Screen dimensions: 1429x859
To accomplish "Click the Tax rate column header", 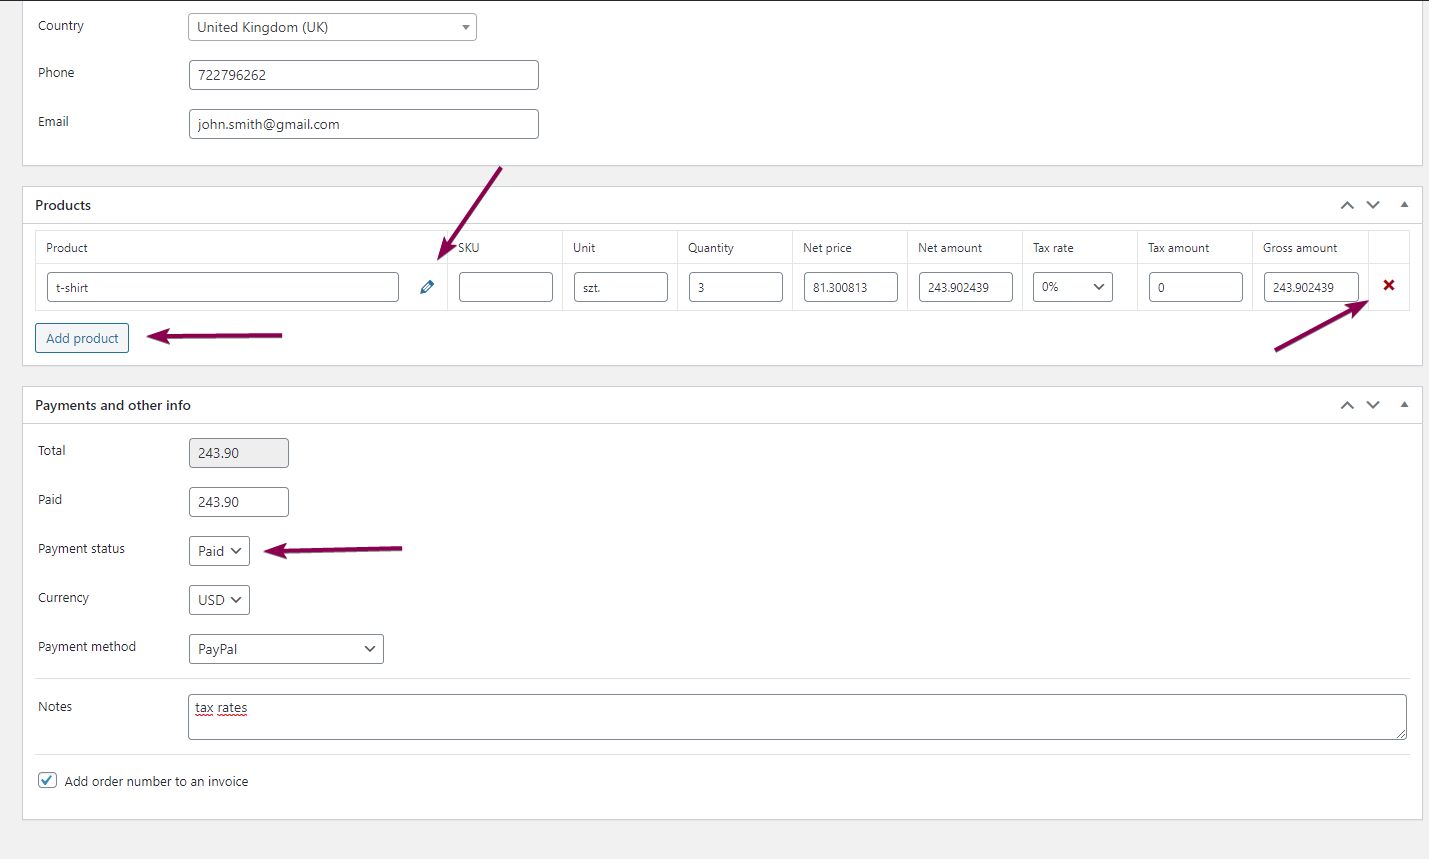I will 1053,248.
